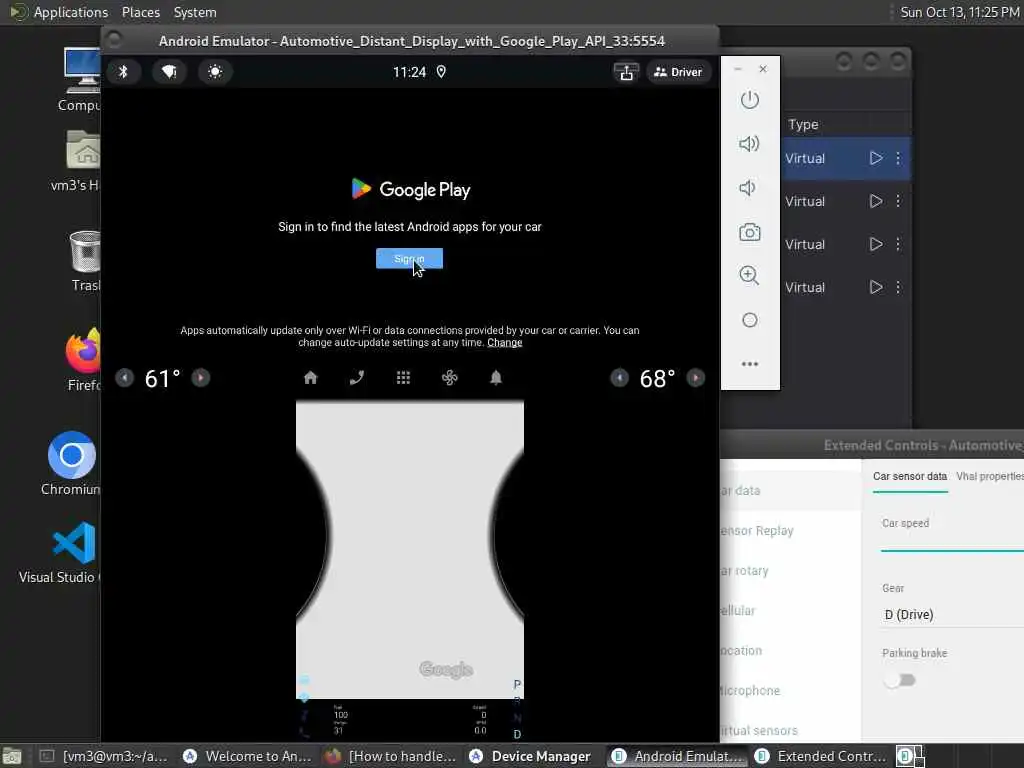
Task: Select Virtual sensors in Extended Controls sidebar
Action: [x=790, y=730]
